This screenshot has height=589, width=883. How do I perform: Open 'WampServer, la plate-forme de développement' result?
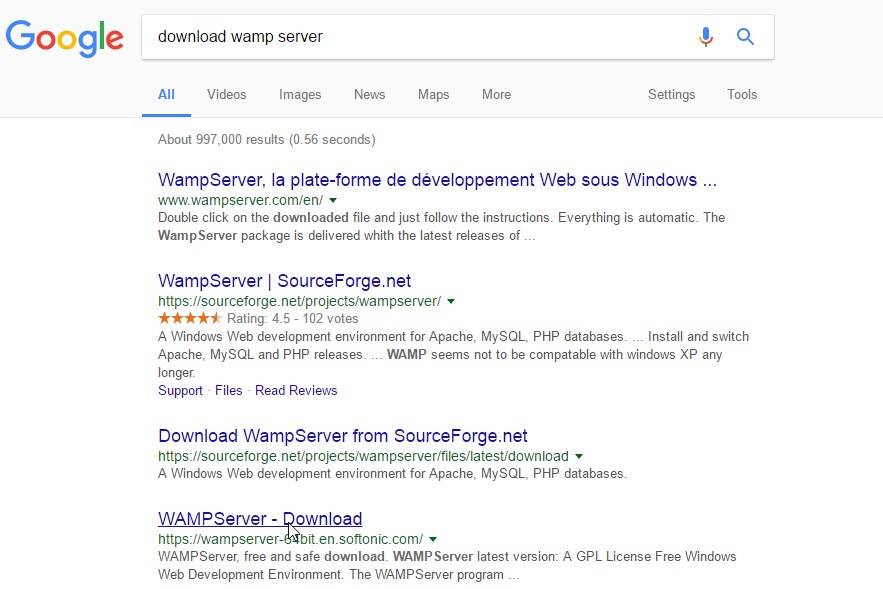pos(437,180)
